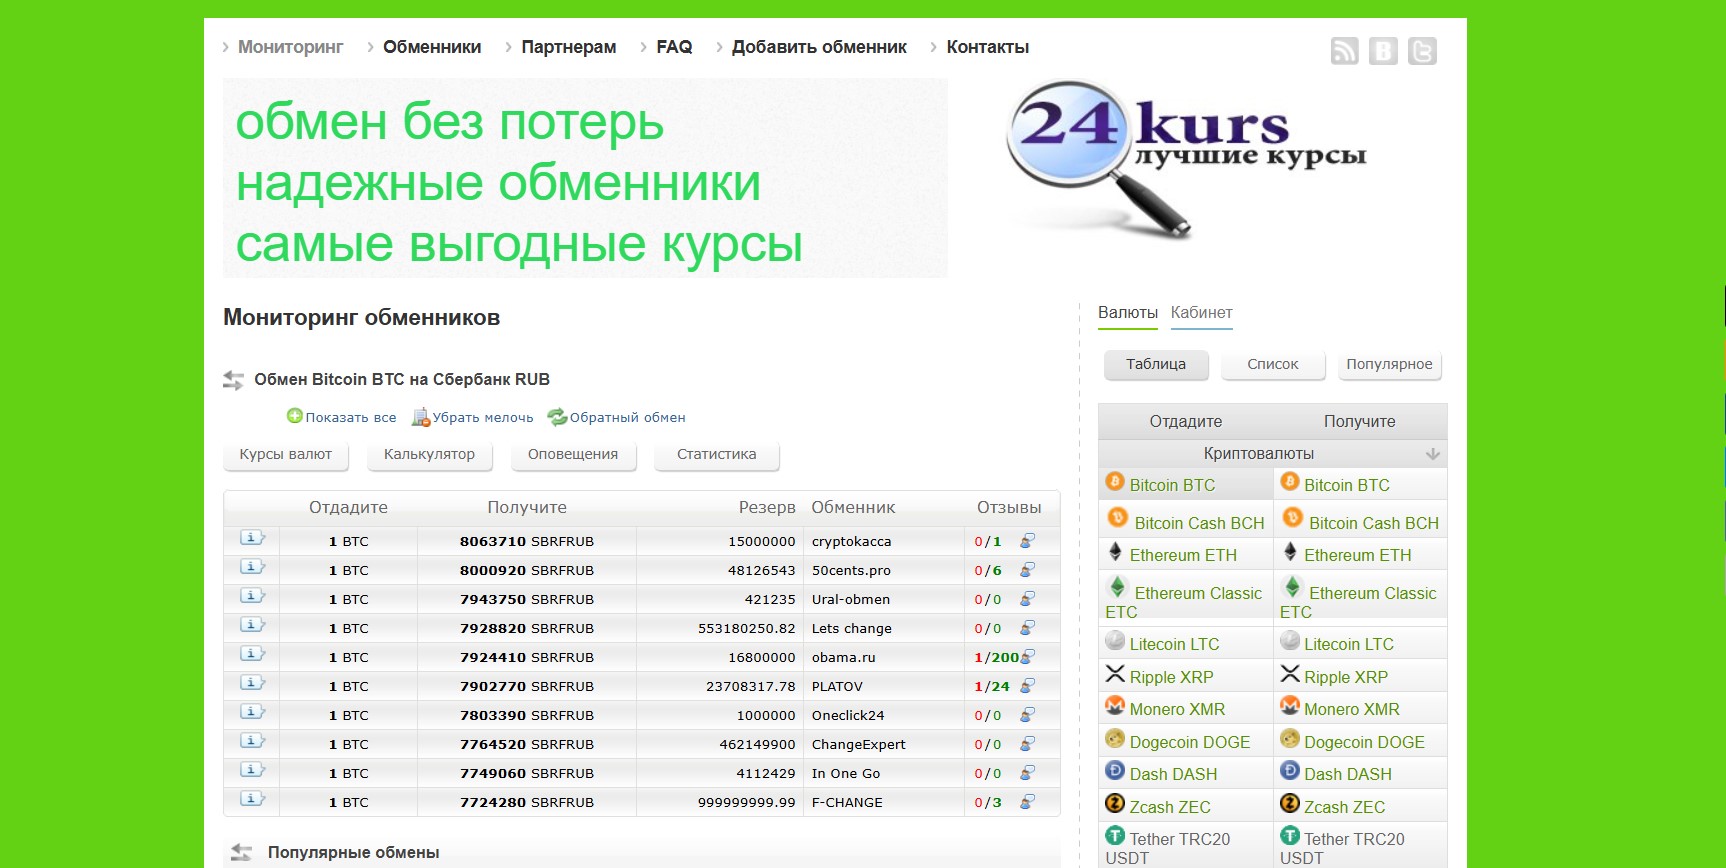Select Dash DASH in Получите column
Viewport: 1726px width, 868px height.
pos(1347,774)
